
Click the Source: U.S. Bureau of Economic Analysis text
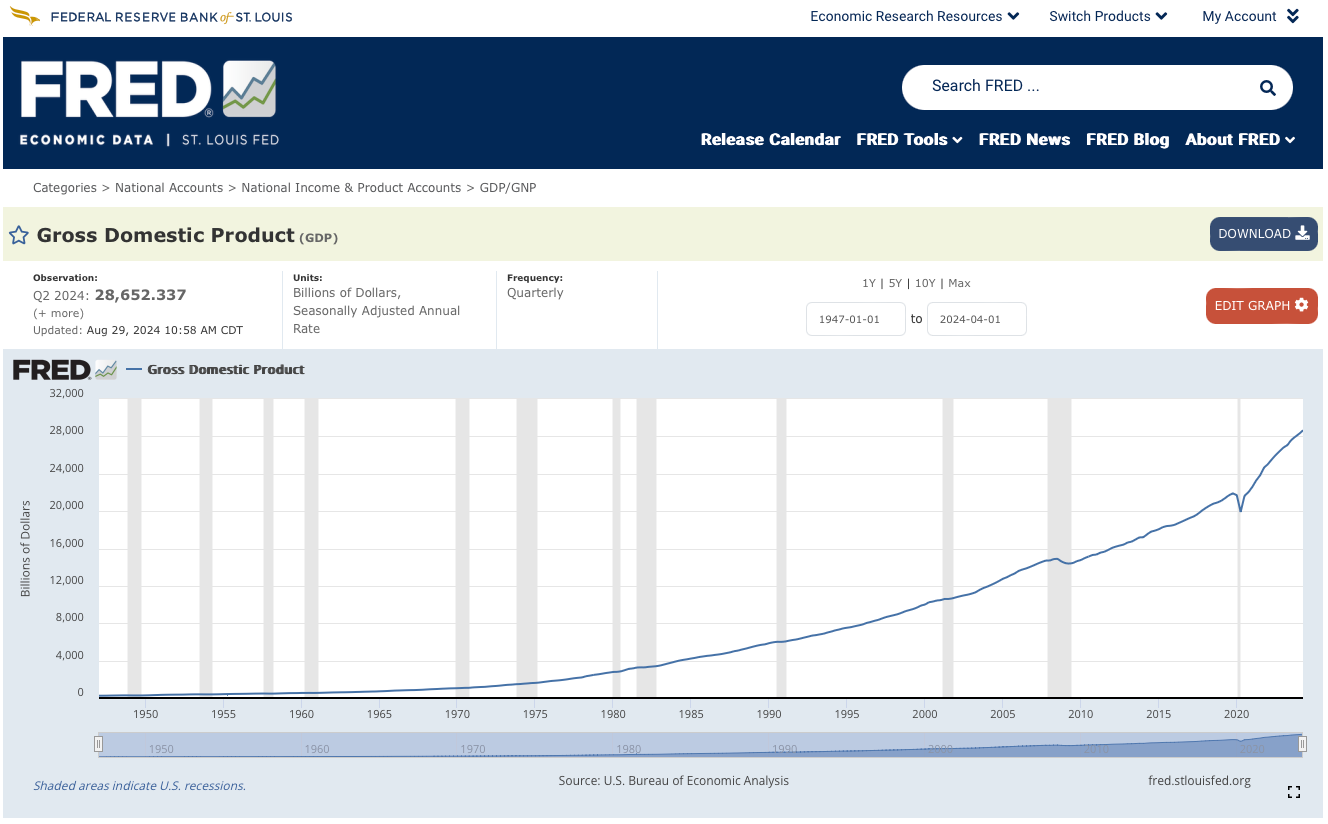(674, 781)
